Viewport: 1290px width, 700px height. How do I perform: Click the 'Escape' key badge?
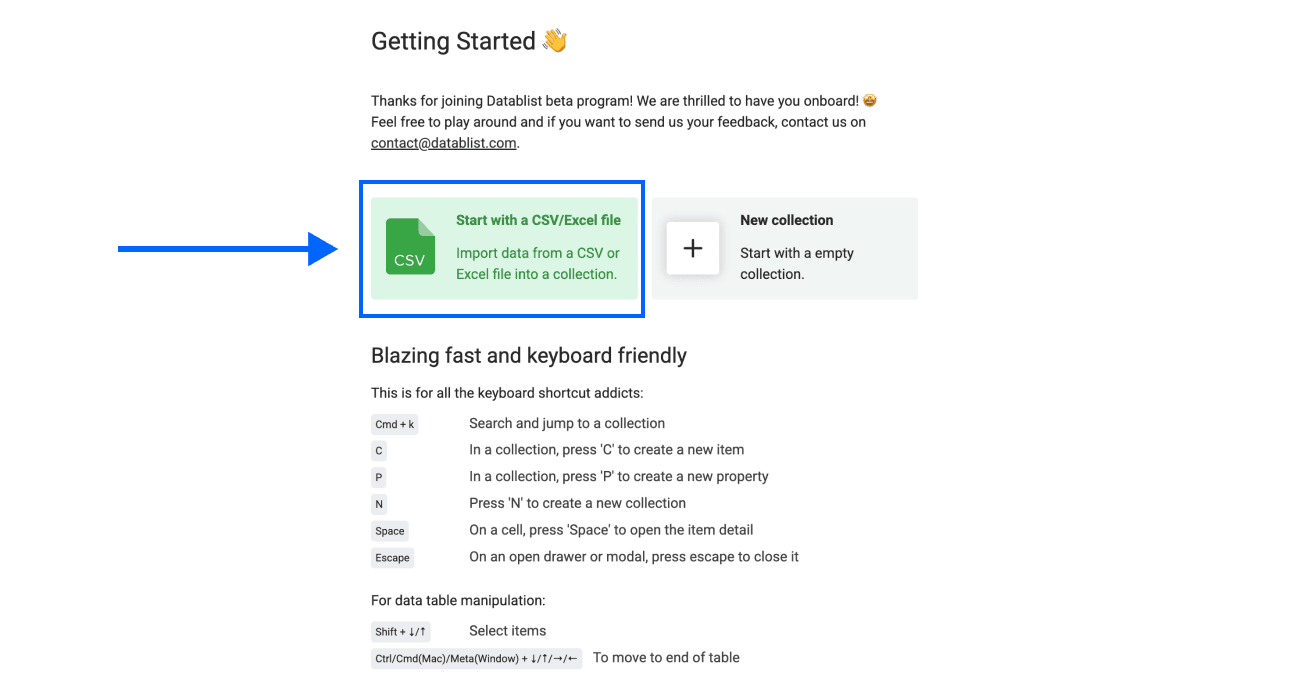[392, 558]
